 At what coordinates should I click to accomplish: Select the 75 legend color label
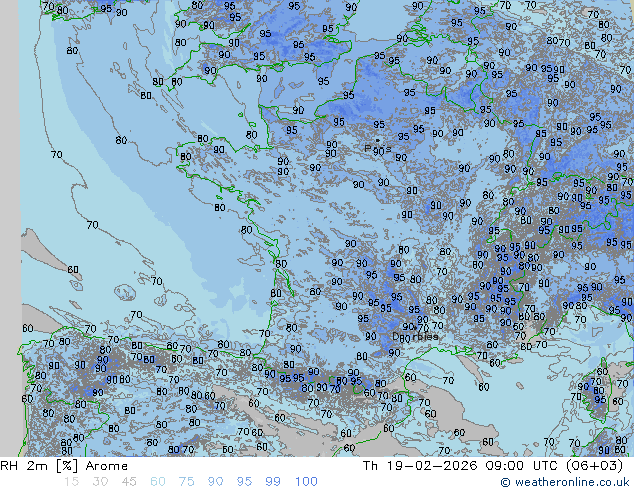(187, 482)
